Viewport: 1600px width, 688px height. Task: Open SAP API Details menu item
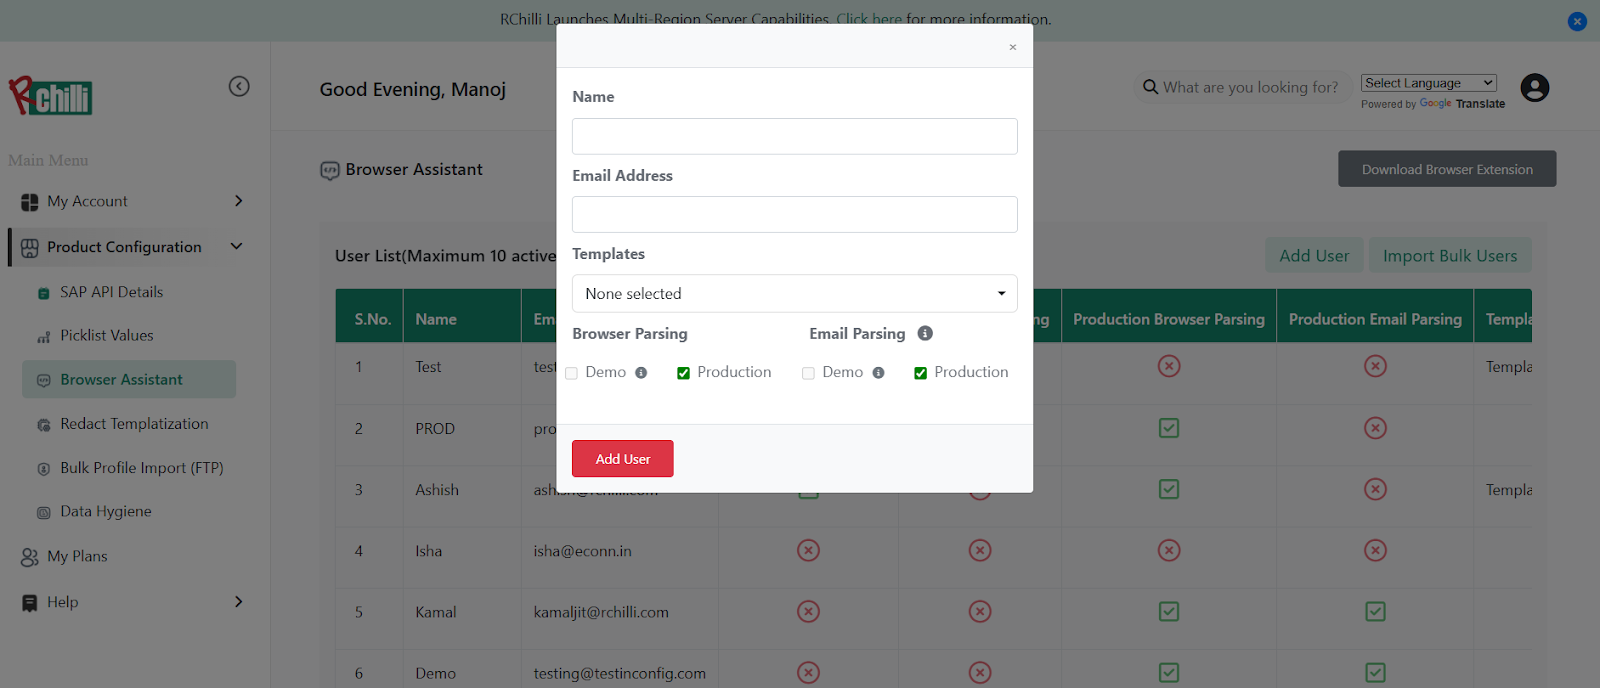(111, 292)
